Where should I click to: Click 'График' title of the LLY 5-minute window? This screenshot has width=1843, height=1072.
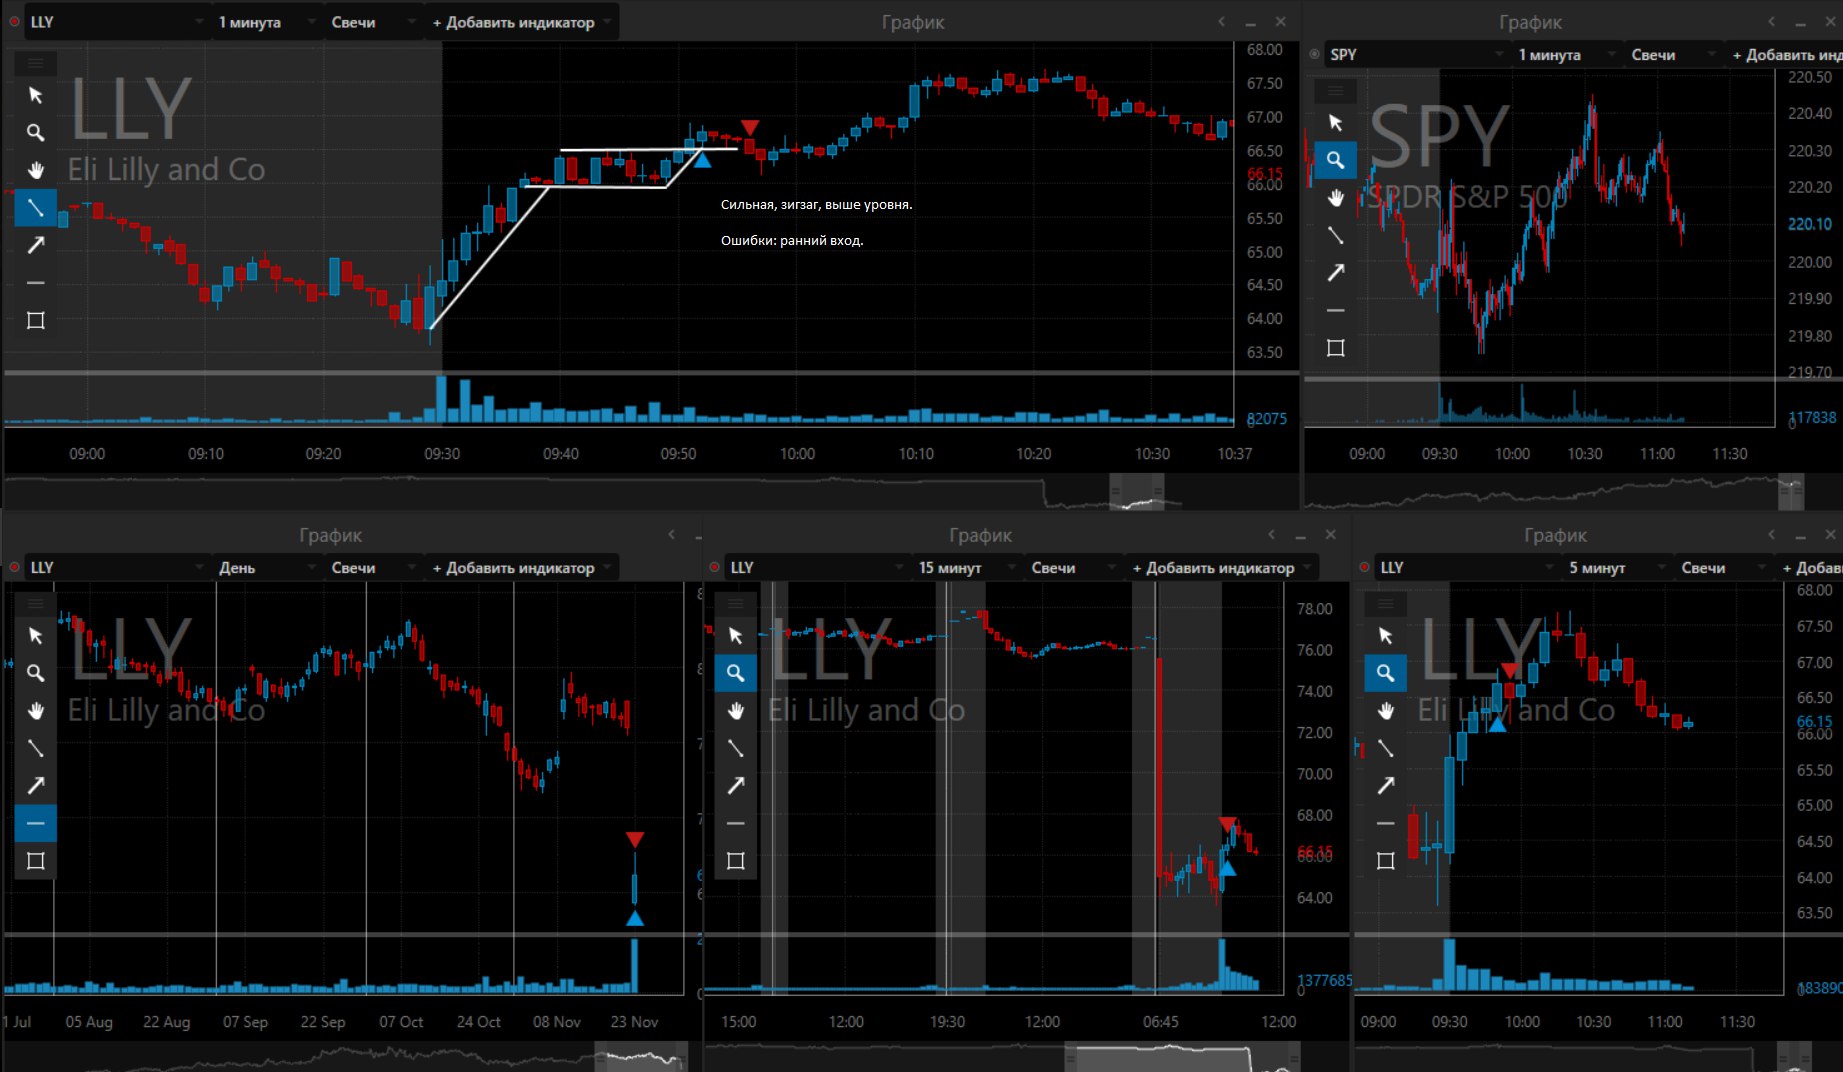[1555, 535]
